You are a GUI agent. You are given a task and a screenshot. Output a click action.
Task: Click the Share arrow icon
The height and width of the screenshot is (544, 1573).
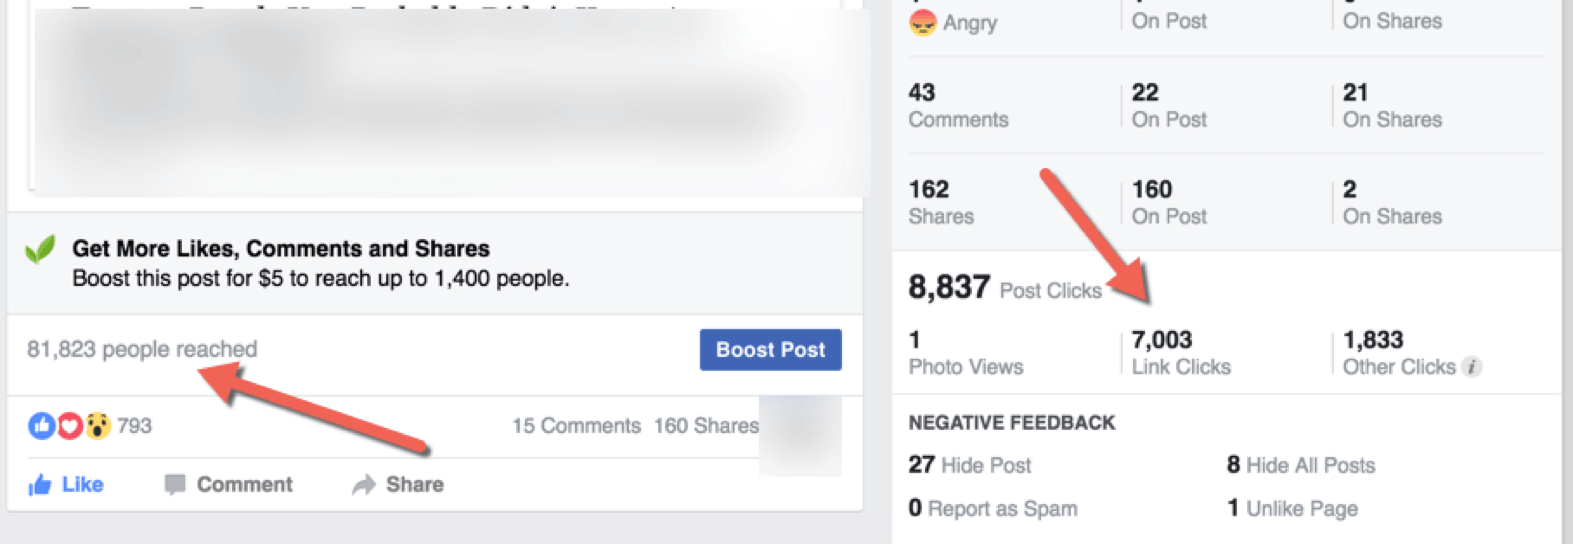click(x=363, y=485)
